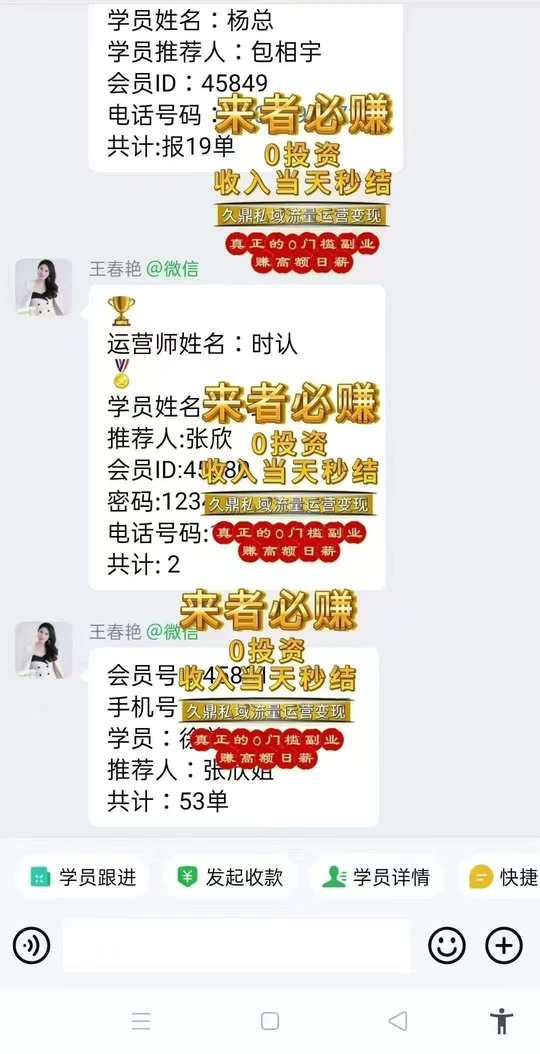
Task: Tap the 学员详情 person icon
Action: pos(334,877)
